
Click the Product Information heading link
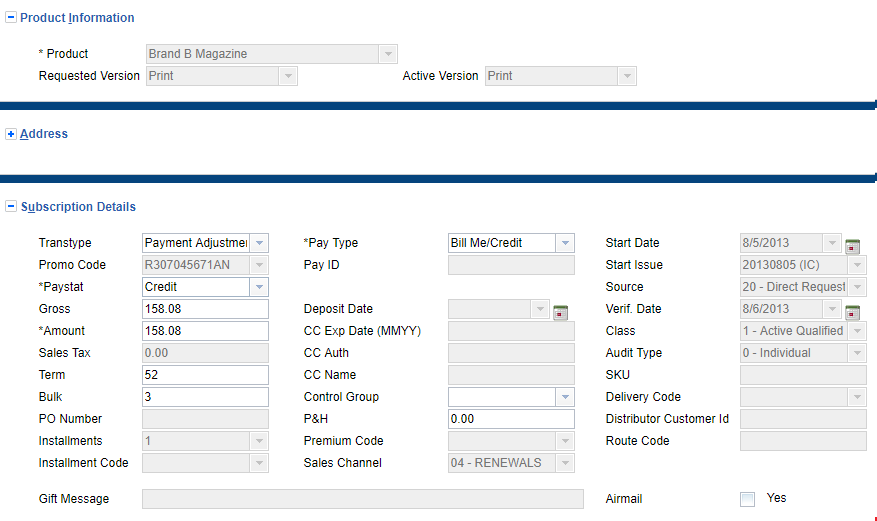click(x=77, y=18)
